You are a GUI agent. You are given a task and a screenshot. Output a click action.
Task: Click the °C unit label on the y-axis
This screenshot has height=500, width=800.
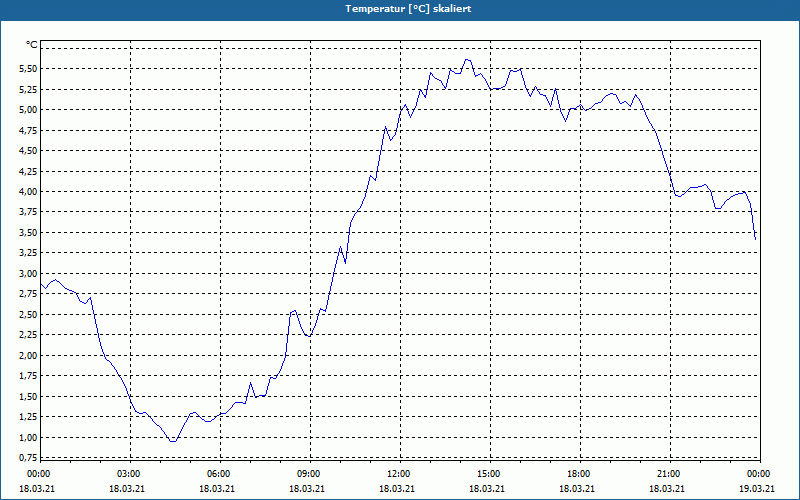coord(32,45)
